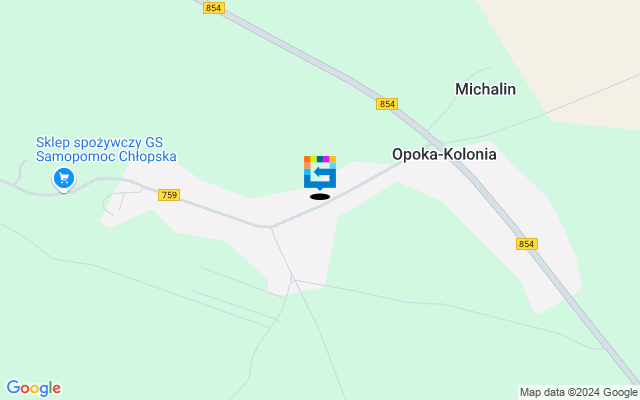Click the black oval shadow under marker

320,197
